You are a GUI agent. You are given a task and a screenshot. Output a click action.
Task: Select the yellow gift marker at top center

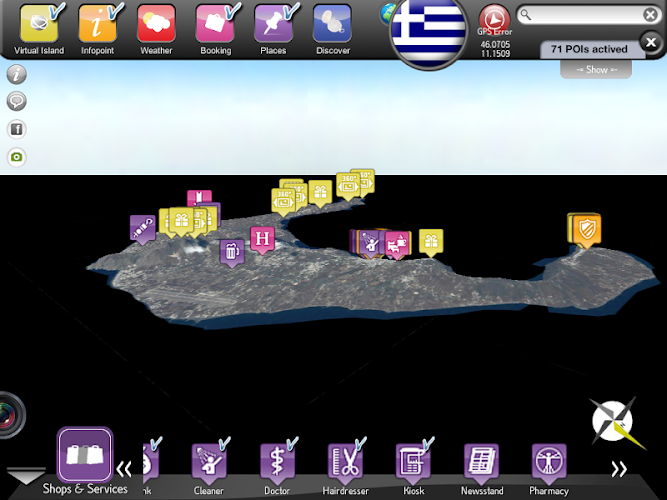tap(320, 193)
